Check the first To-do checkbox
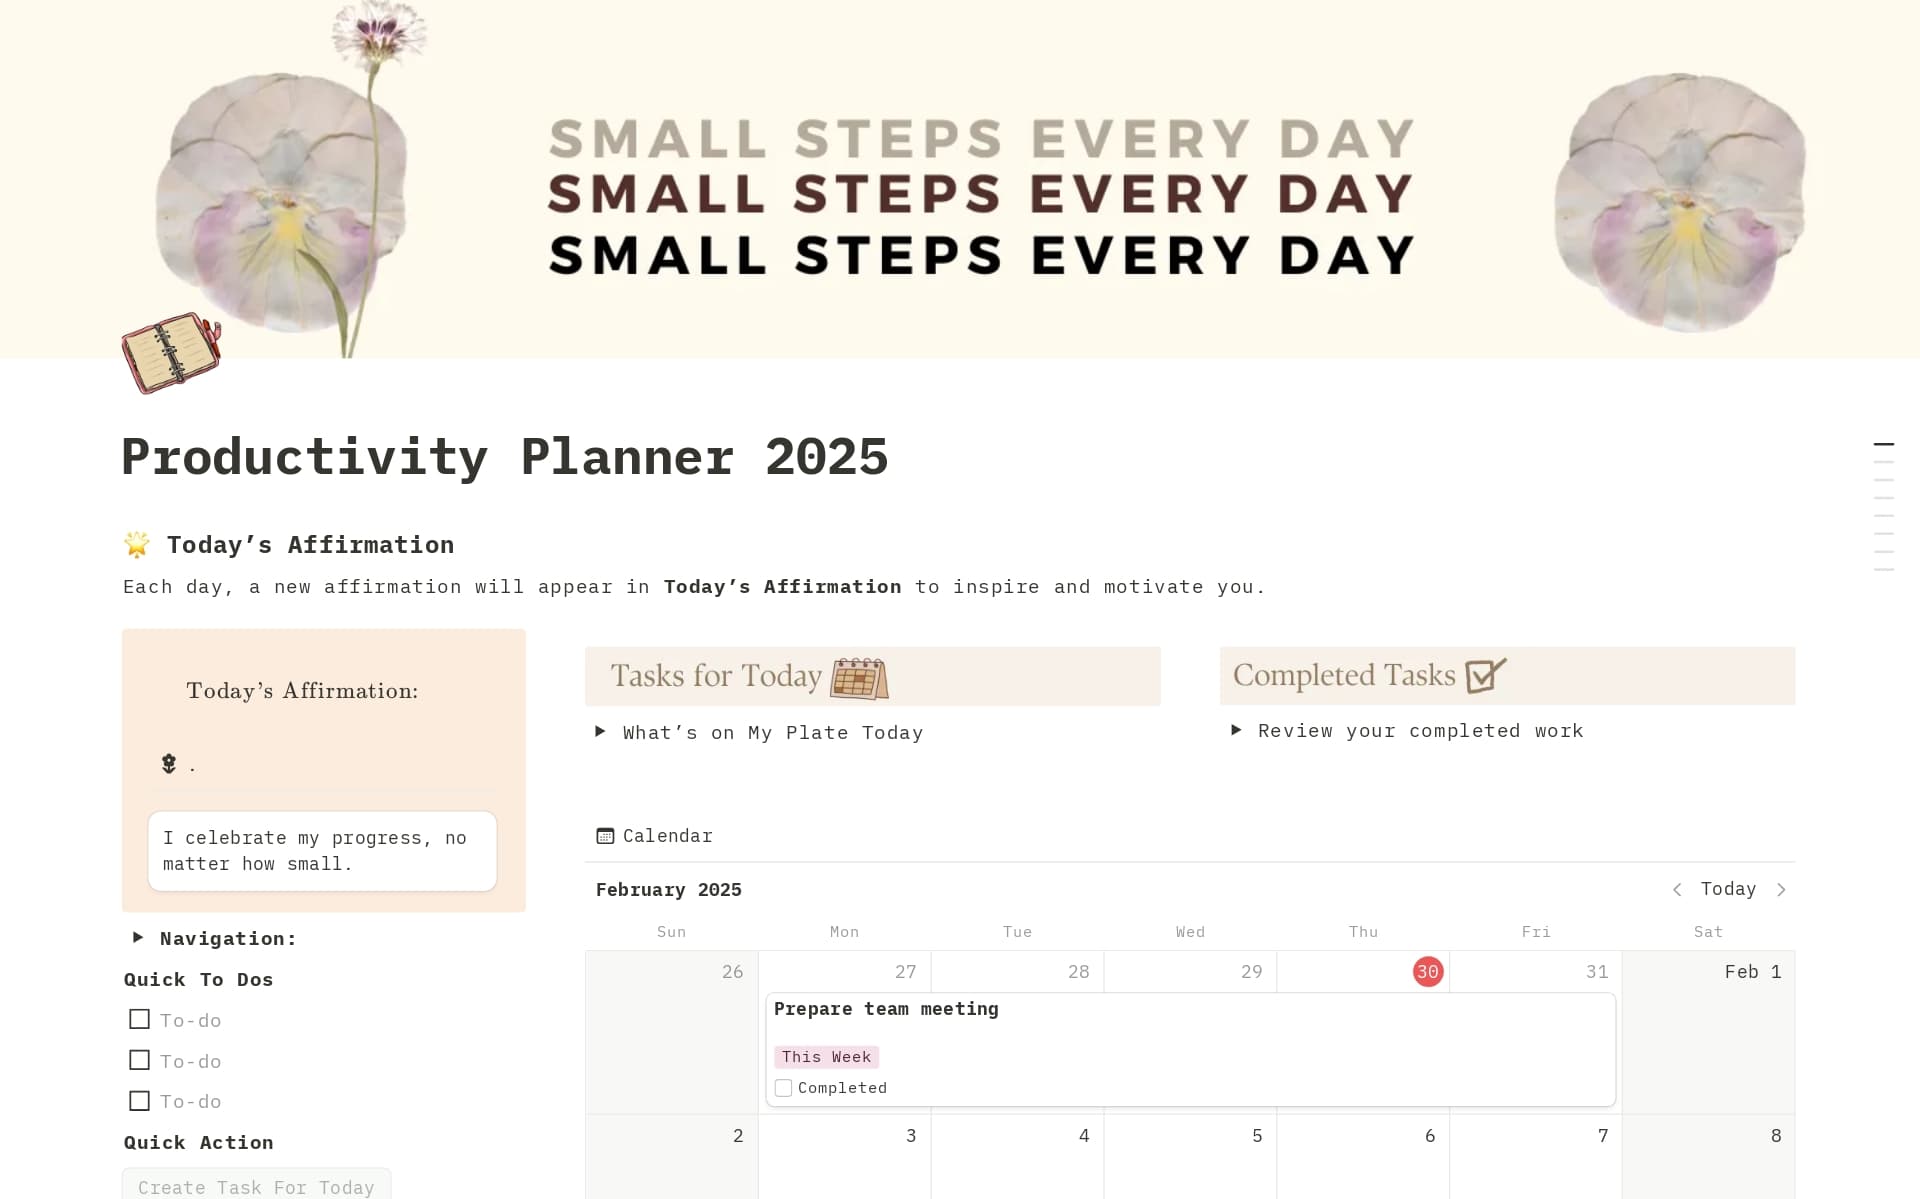This screenshot has height=1199, width=1920. pyautogui.click(x=138, y=1019)
